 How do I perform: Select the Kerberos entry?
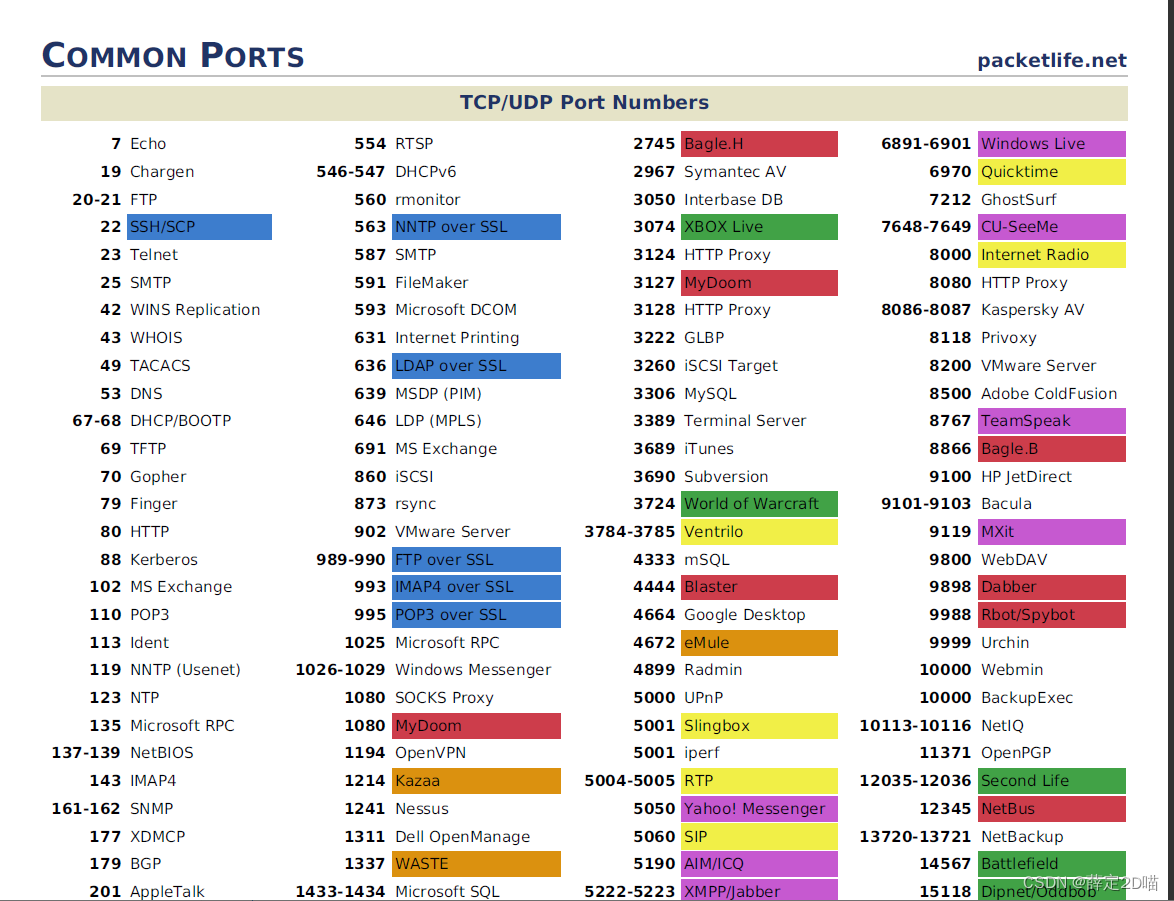click(x=164, y=559)
